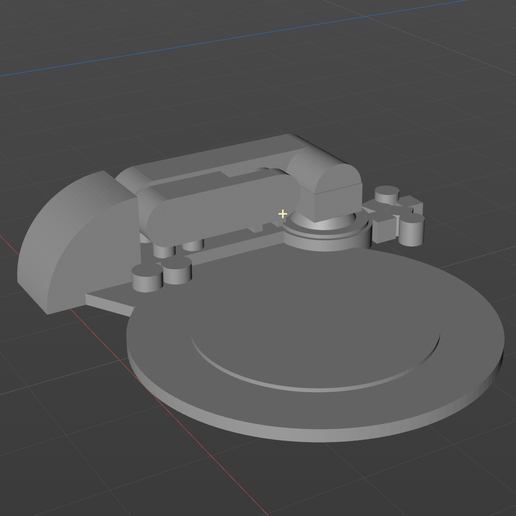Click the yellow 3D cursor crosshair
Image resolution: width=516 pixels, height=516 pixels.
pyautogui.click(x=282, y=214)
